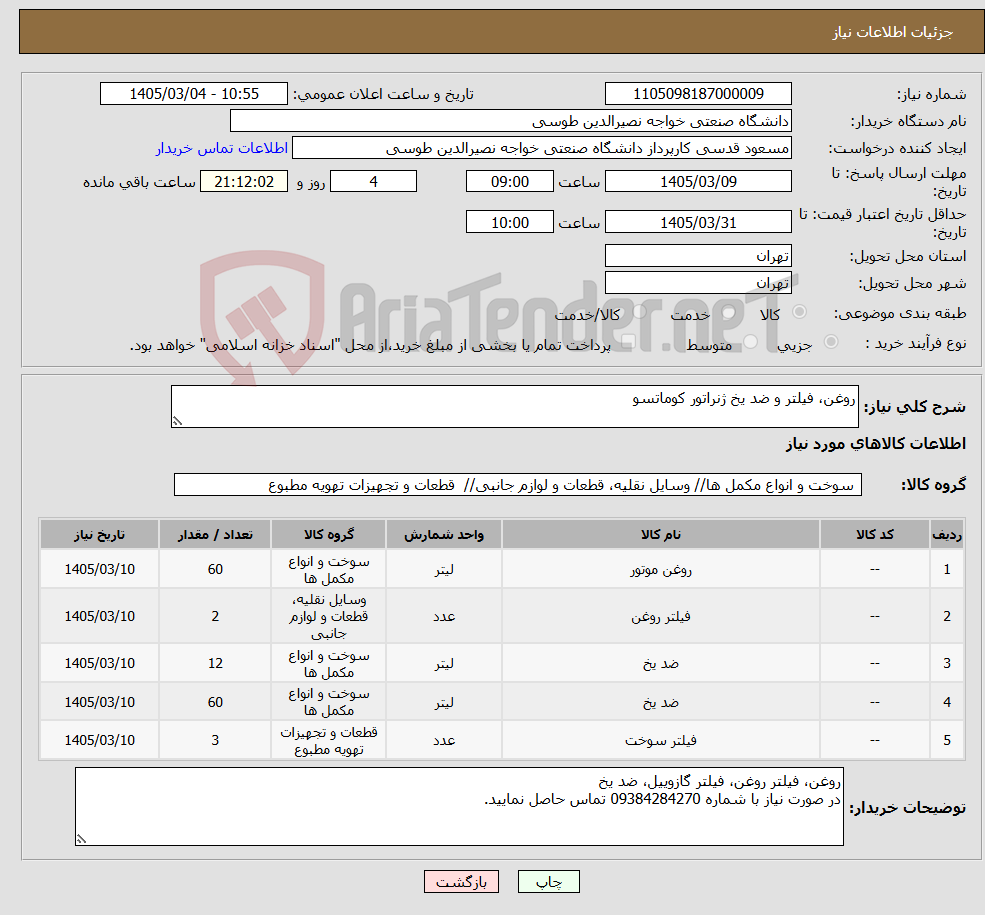This screenshot has height=915, width=985.
Task: Click quantity 12 in row 3
Action: [x=215, y=663]
